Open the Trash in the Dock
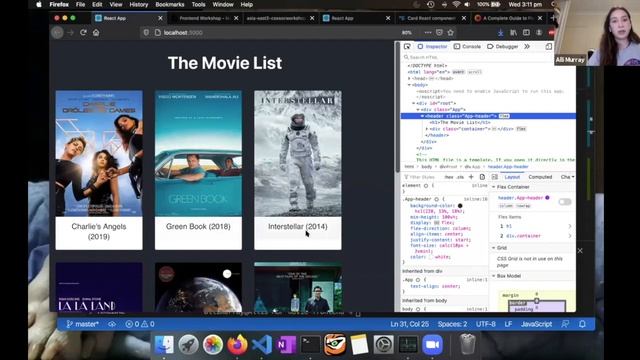The width and height of the screenshot is (640, 360). coord(467,345)
